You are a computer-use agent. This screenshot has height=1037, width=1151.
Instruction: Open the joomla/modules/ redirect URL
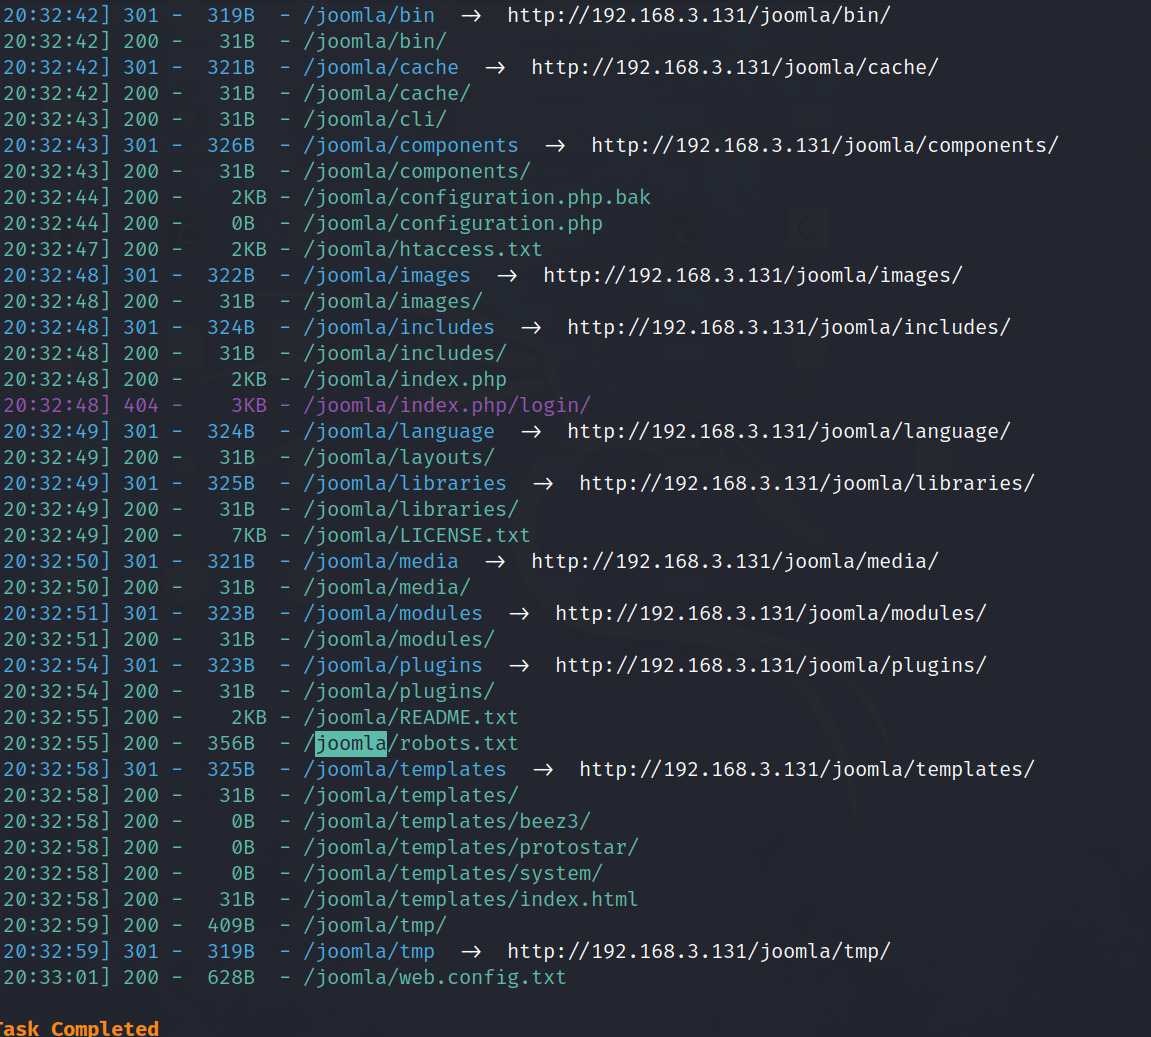(770, 613)
